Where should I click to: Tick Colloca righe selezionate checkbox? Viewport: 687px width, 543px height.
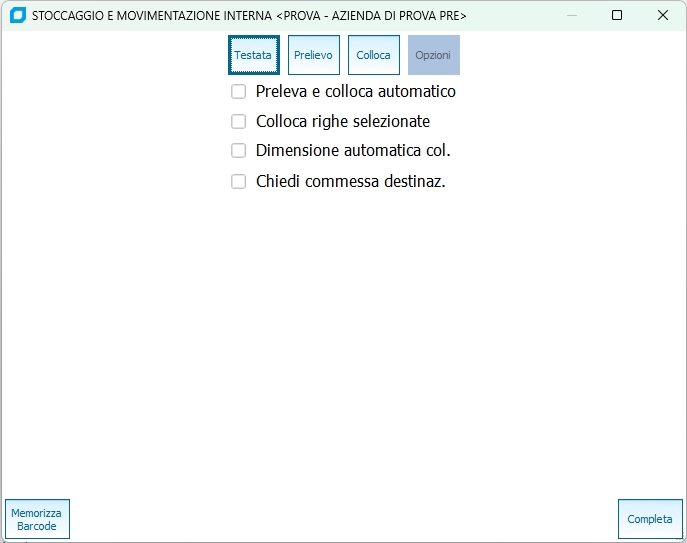[238, 121]
